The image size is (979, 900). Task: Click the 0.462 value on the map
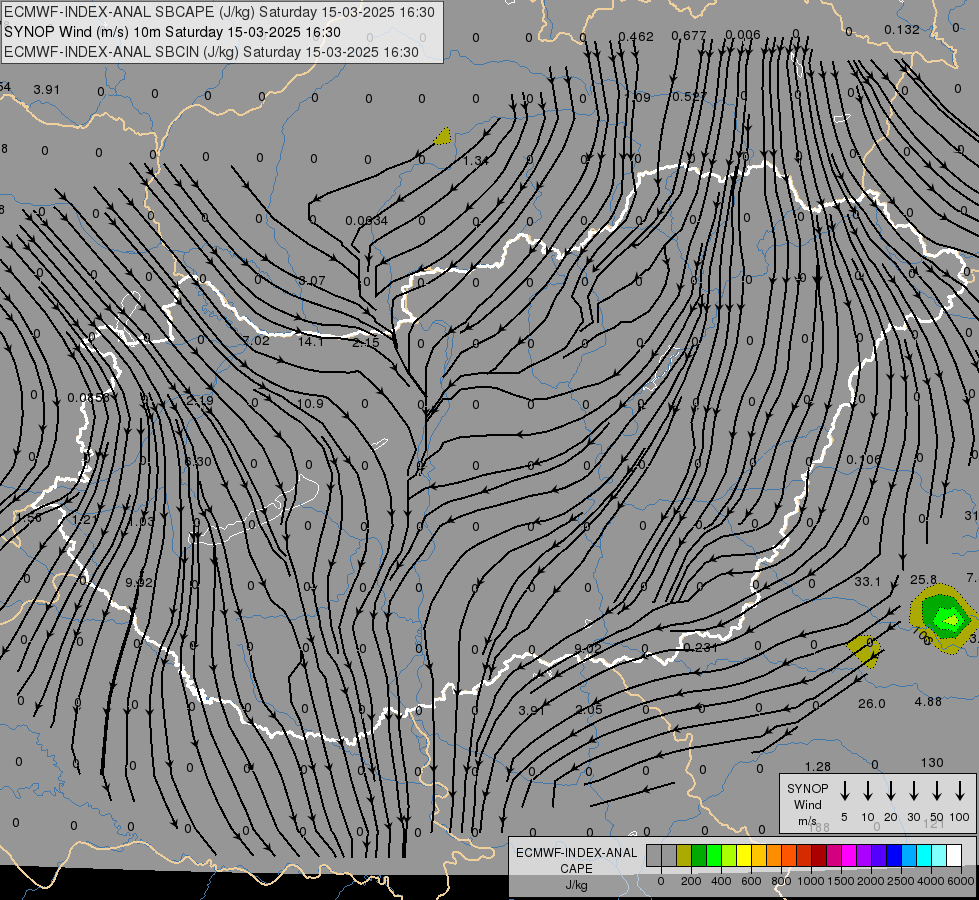click(x=636, y=37)
